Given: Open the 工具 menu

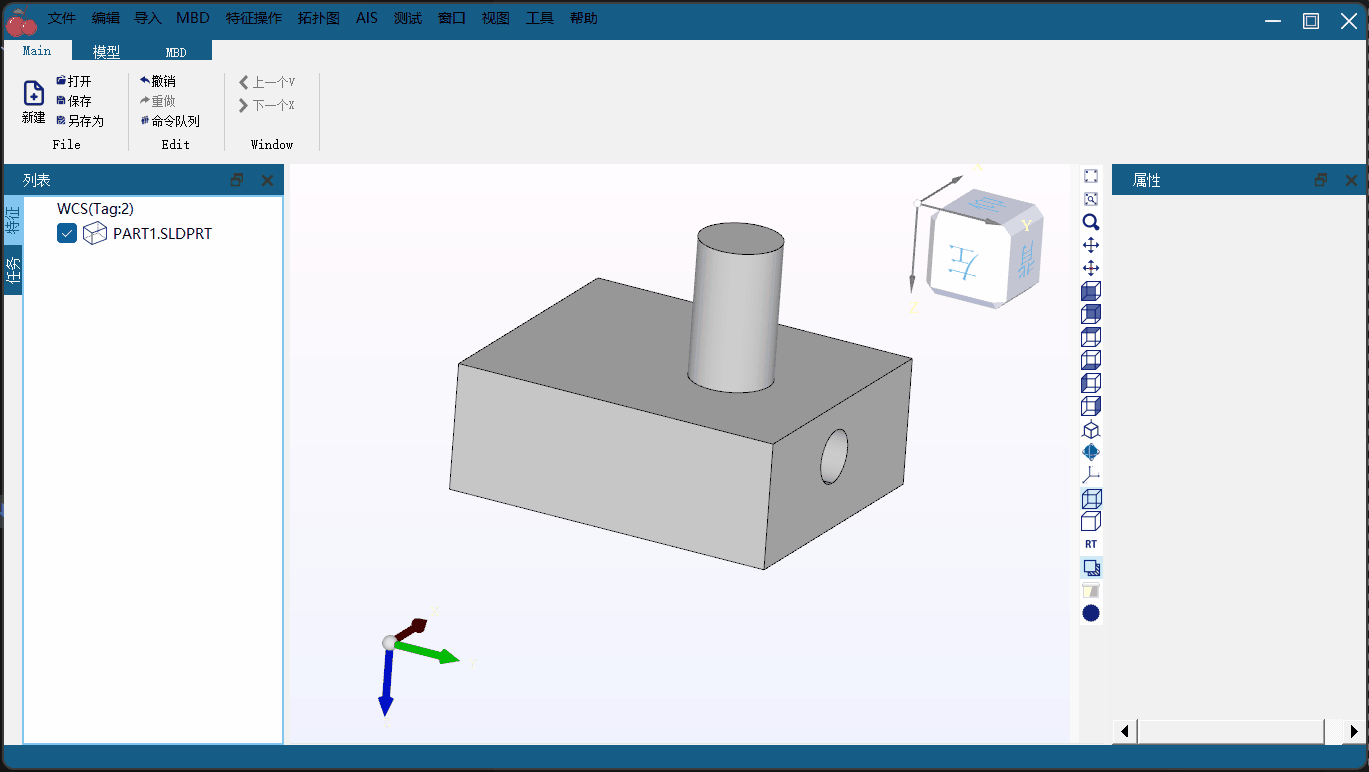Looking at the screenshot, I should tap(540, 18).
